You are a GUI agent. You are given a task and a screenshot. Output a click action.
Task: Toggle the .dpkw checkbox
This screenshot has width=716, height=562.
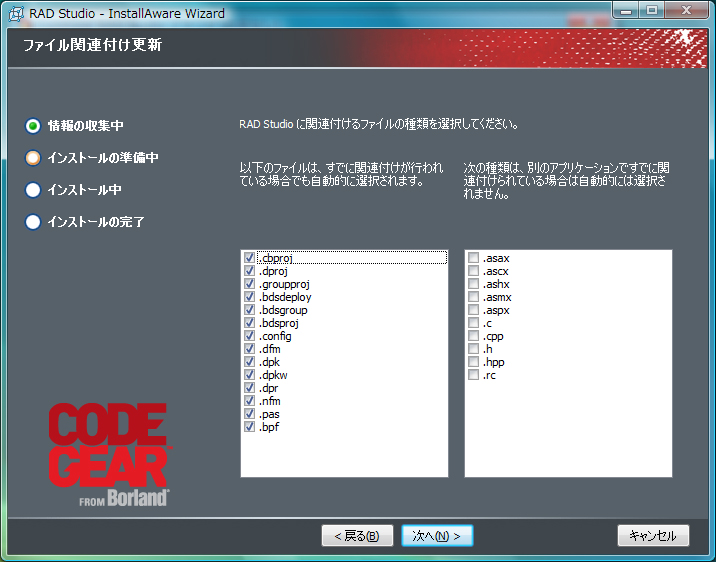point(249,375)
